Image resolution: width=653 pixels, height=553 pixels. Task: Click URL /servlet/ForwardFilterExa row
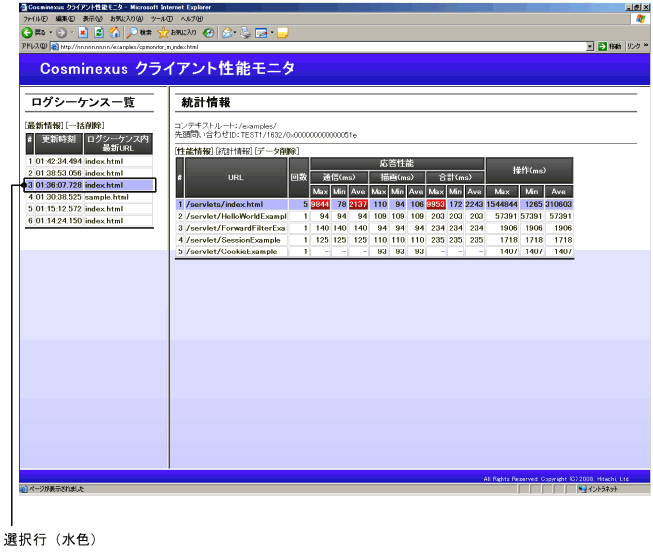(236, 228)
